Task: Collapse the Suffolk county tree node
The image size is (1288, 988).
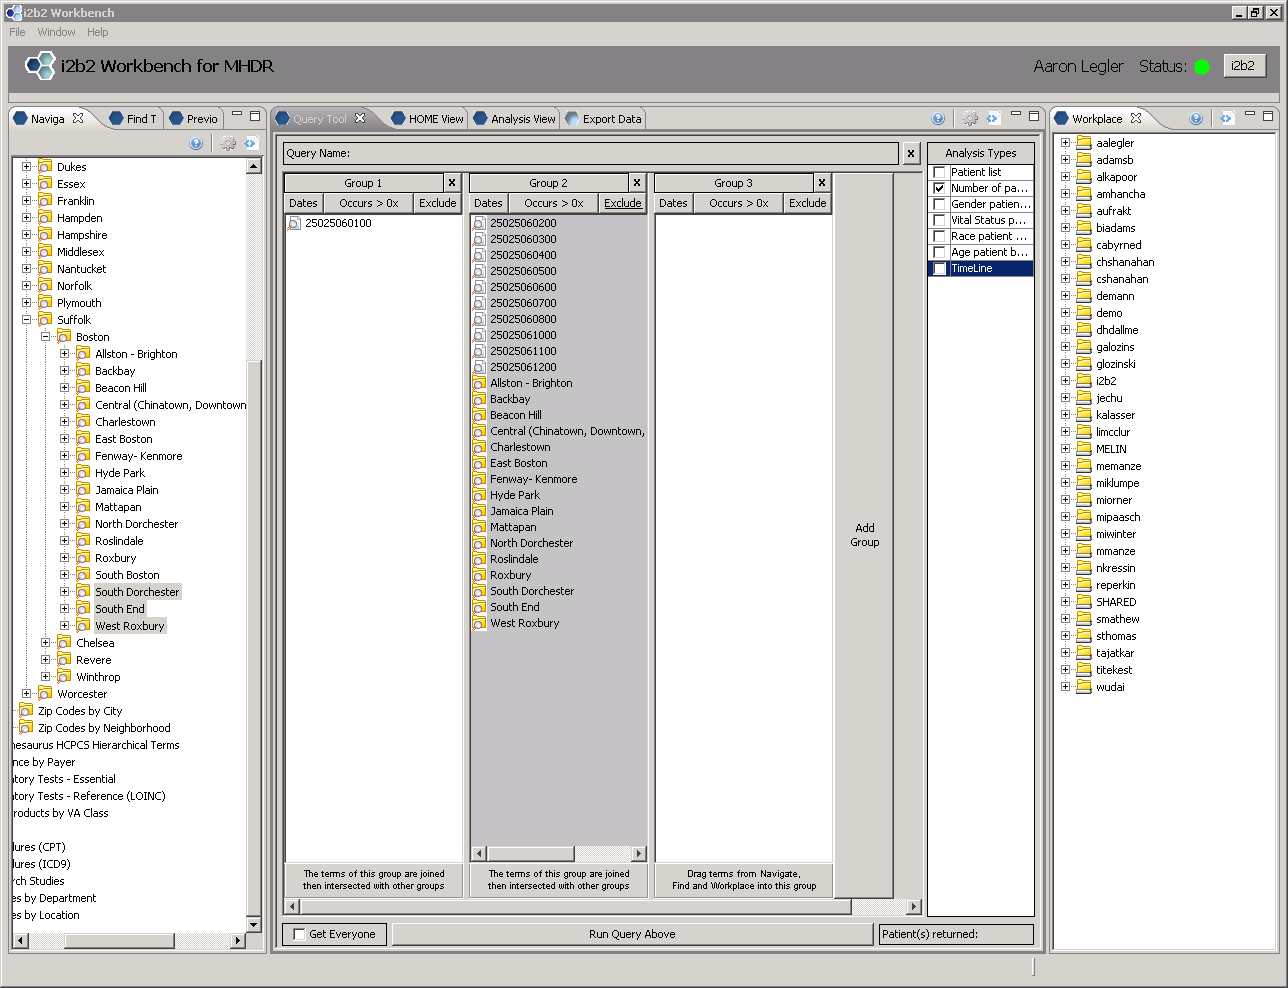Action: [x=27, y=320]
